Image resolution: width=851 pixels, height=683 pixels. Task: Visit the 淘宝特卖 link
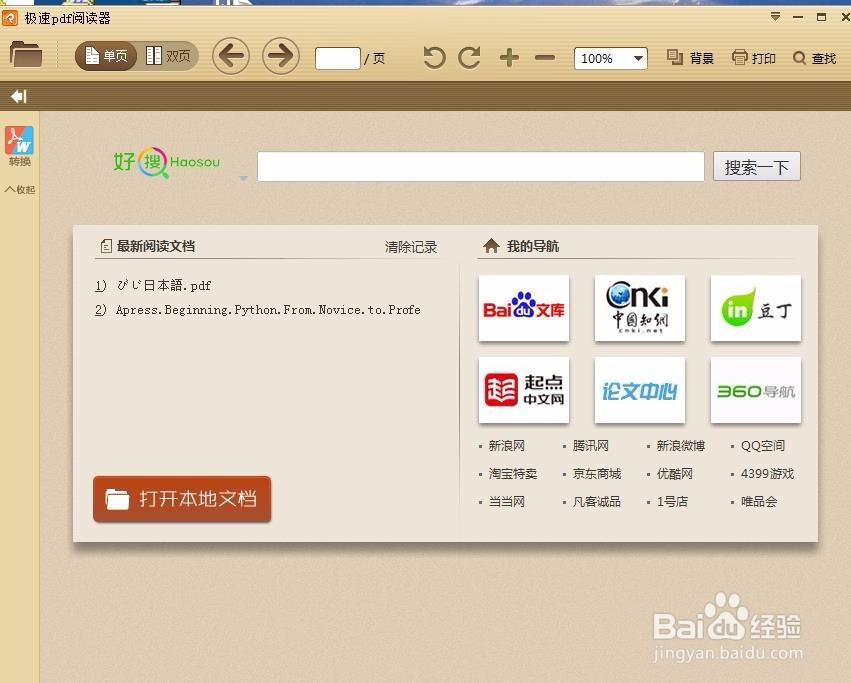[512, 474]
